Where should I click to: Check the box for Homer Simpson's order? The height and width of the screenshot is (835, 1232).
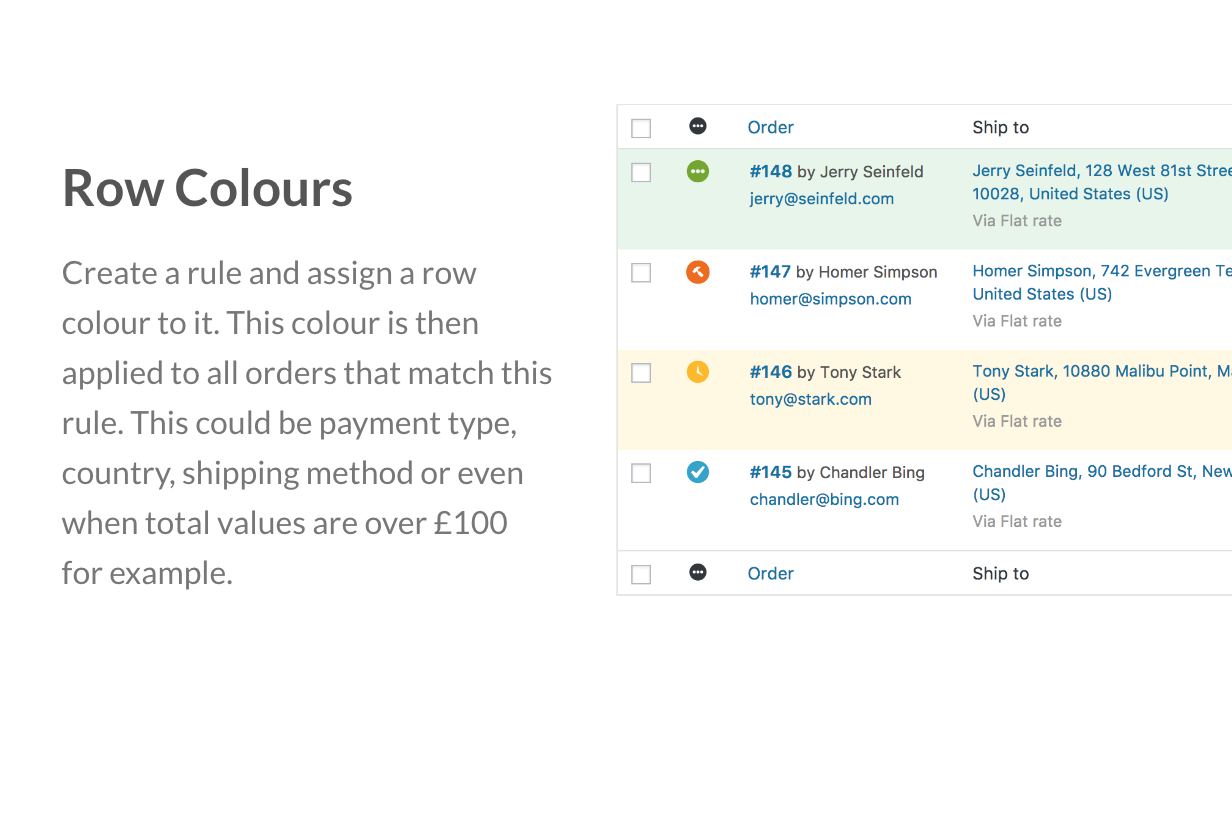(641, 272)
